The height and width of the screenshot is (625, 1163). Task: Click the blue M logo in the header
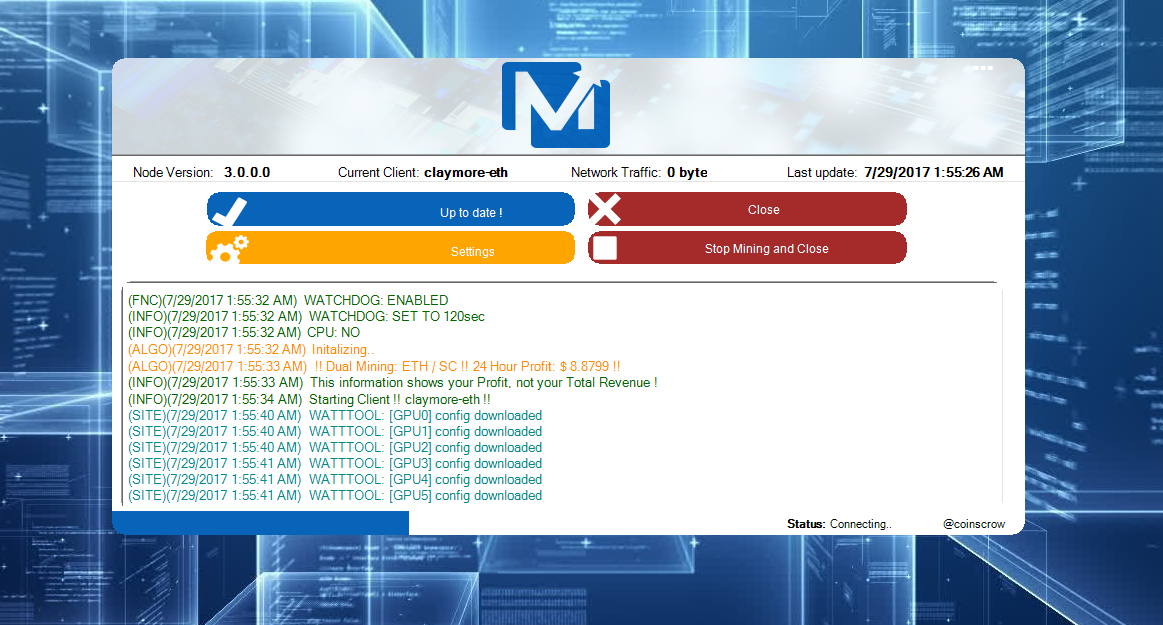click(x=556, y=105)
